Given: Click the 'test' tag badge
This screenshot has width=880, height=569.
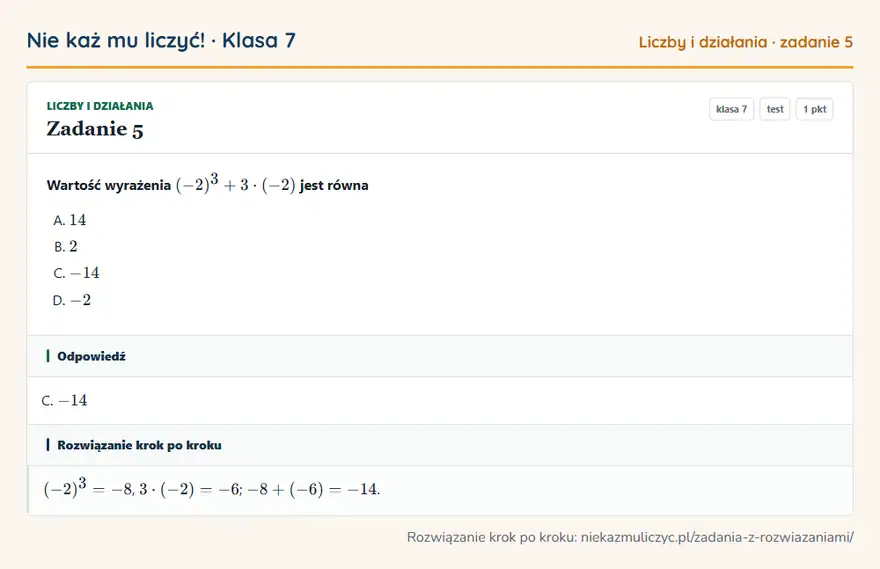Looking at the screenshot, I should click(x=774, y=109).
